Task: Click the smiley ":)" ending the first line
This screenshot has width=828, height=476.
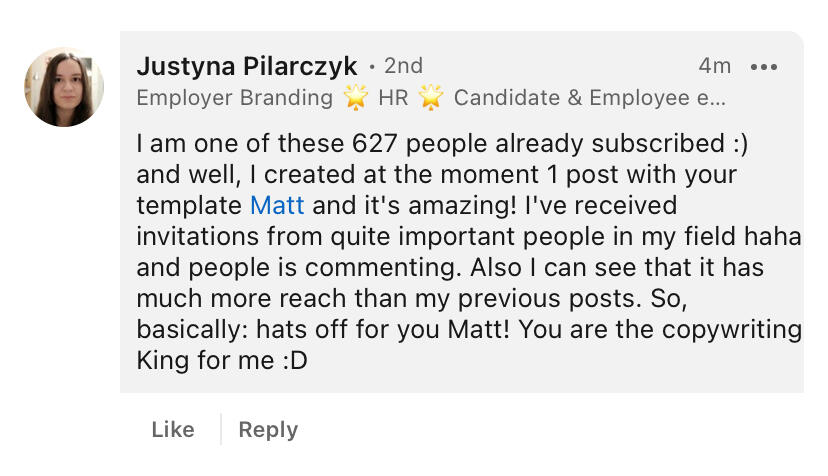Action: 738,144
